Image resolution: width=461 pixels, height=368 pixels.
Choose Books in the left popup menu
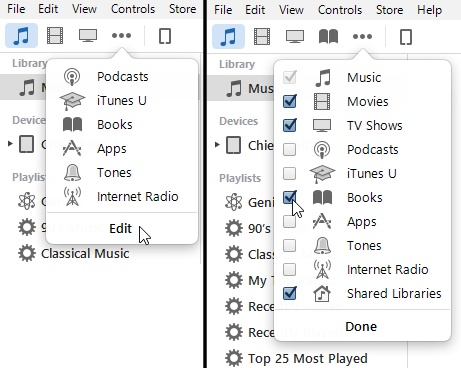coord(122,125)
